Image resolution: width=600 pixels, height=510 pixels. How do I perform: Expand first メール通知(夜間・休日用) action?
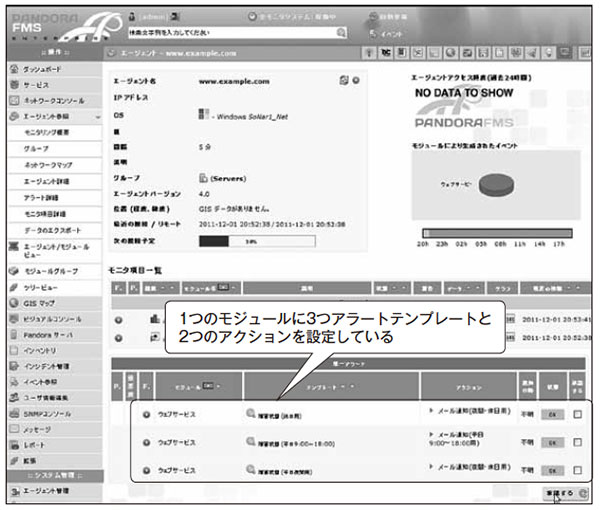click(x=431, y=411)
